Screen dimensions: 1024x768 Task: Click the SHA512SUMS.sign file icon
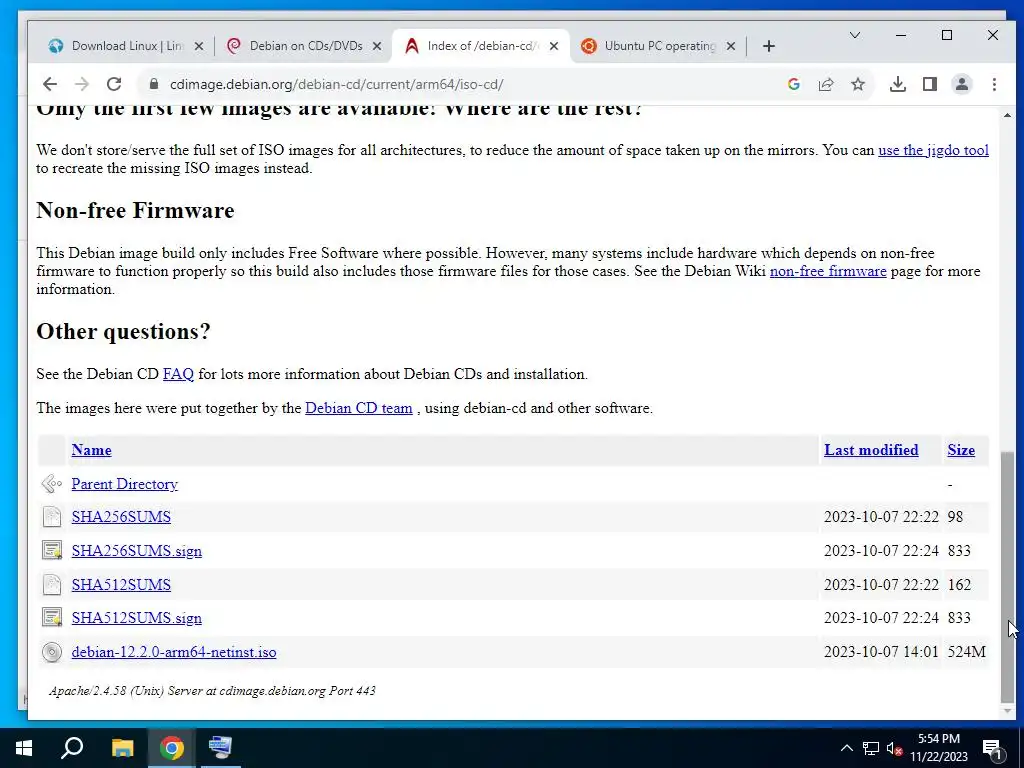pyautogui.click(x=52, y=618)
